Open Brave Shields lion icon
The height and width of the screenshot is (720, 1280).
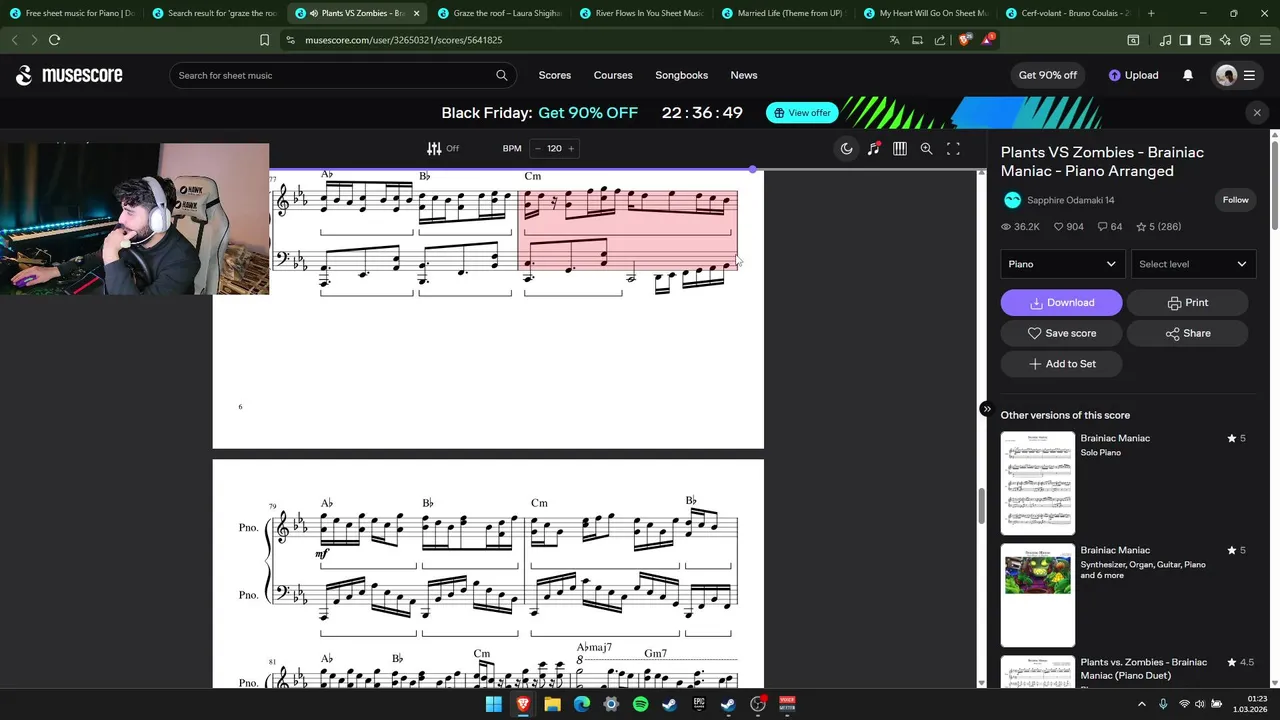[964, 40]
